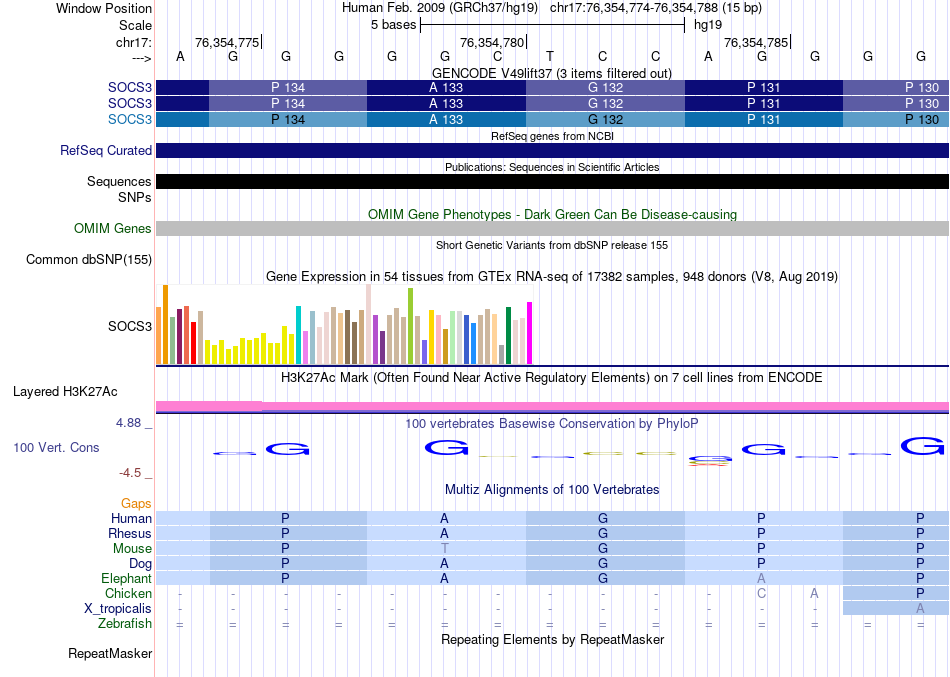Screen dimensions: 950x677
Task: Click the tall lime-green bar in GTEx chart
Action: click(411, 326)
